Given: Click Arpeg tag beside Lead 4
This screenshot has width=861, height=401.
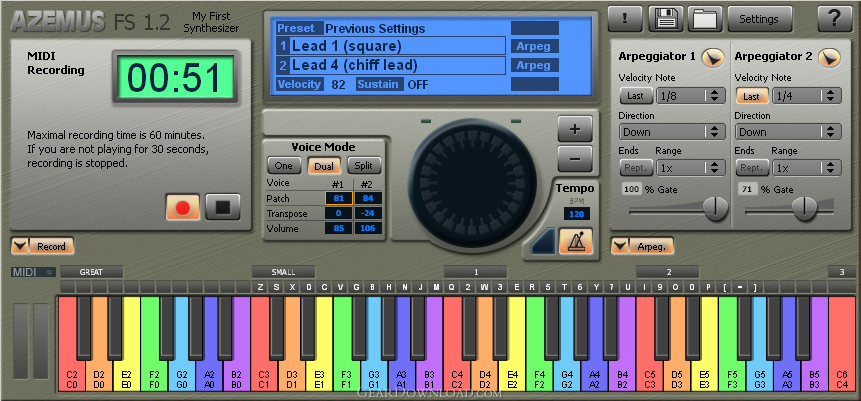Looking at the screenshot, I should [535, 66].
